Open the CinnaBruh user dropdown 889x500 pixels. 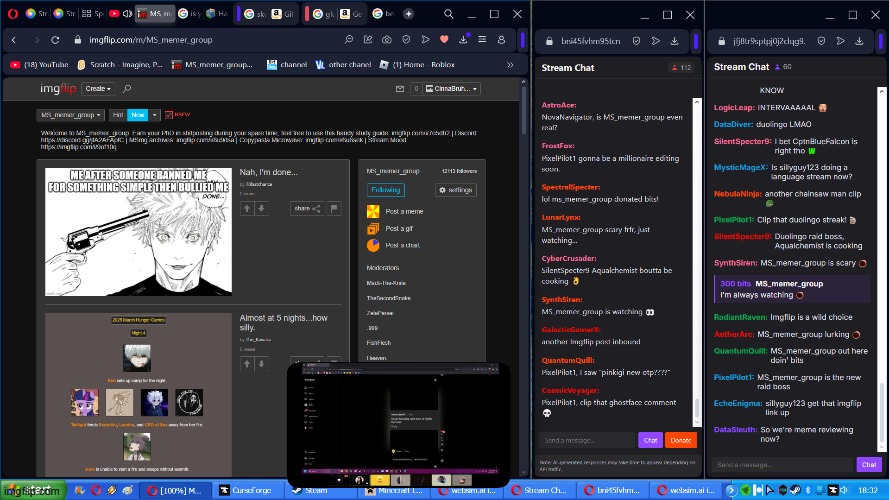(452, 88)
